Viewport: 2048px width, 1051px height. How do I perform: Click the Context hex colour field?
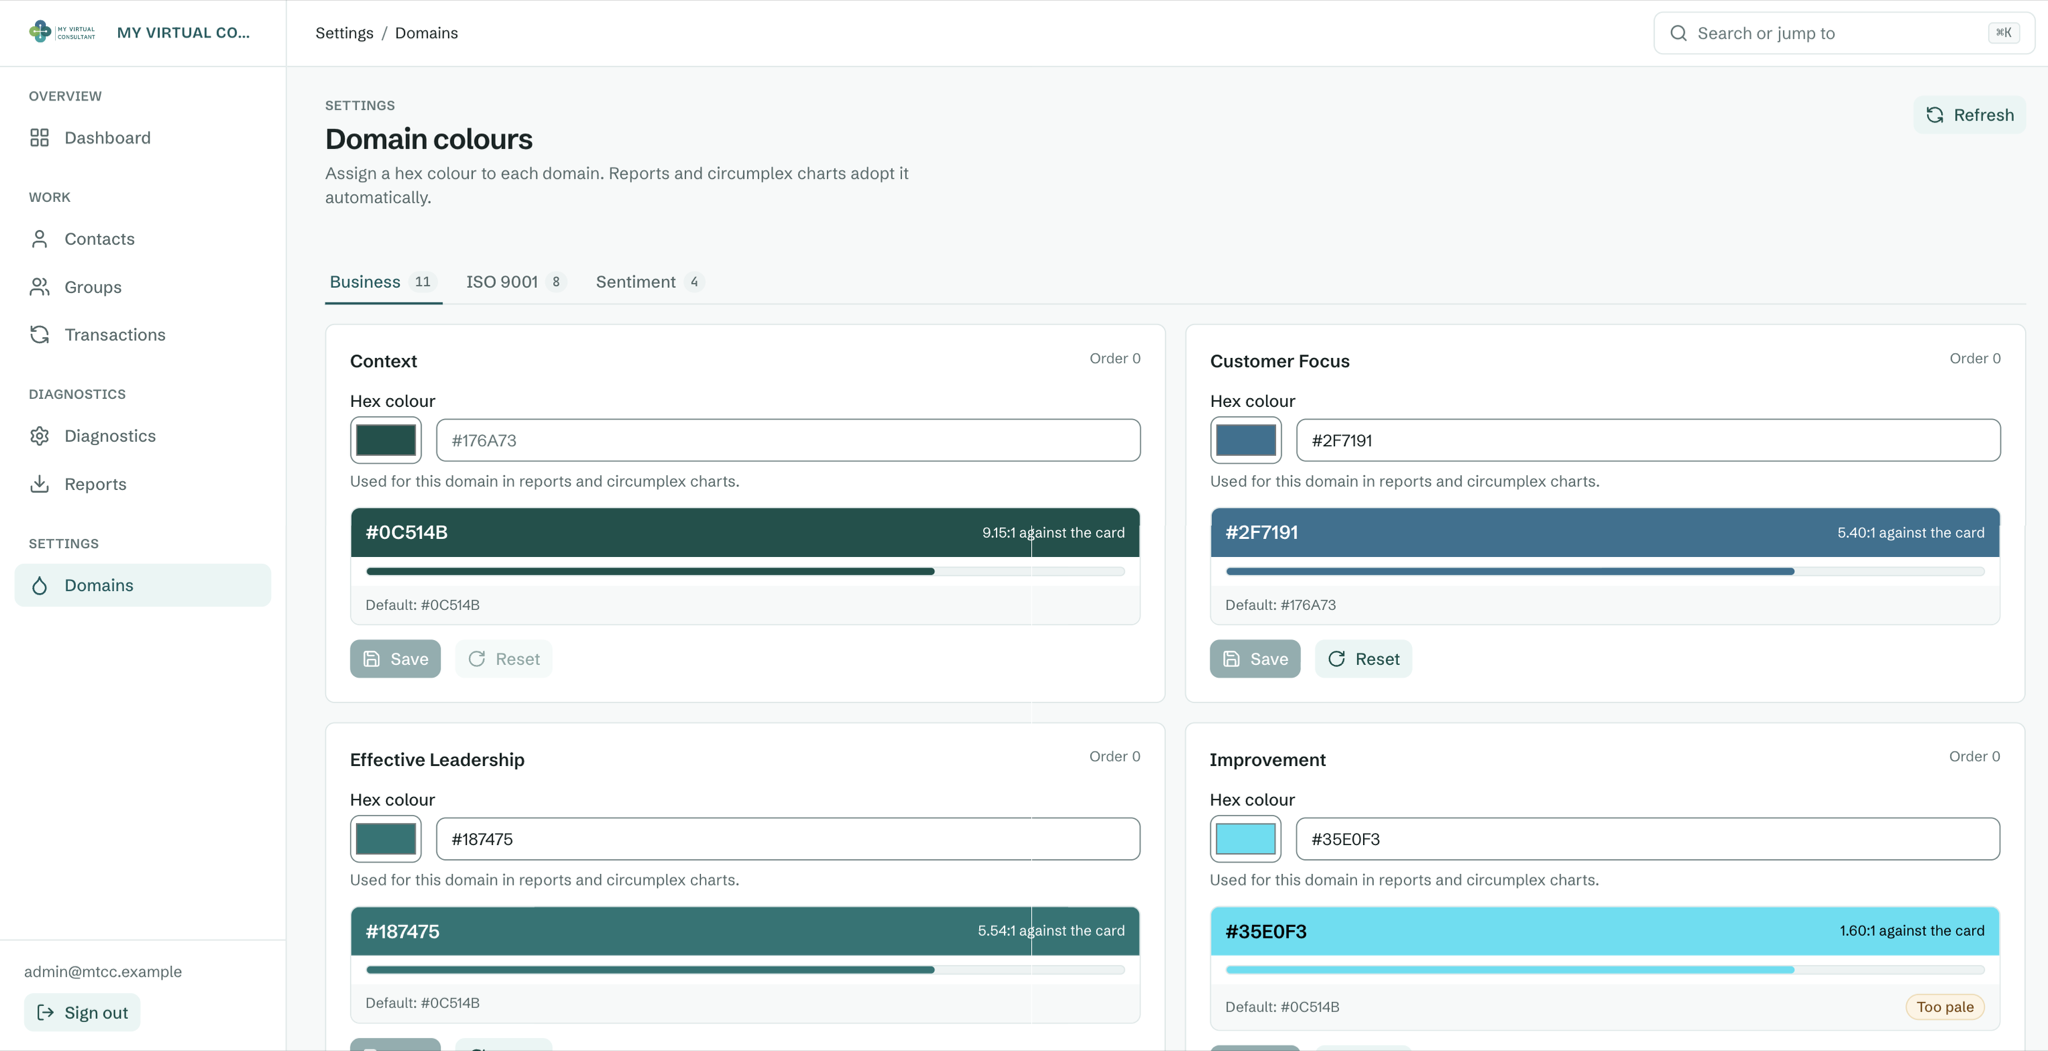coord(788,440)
